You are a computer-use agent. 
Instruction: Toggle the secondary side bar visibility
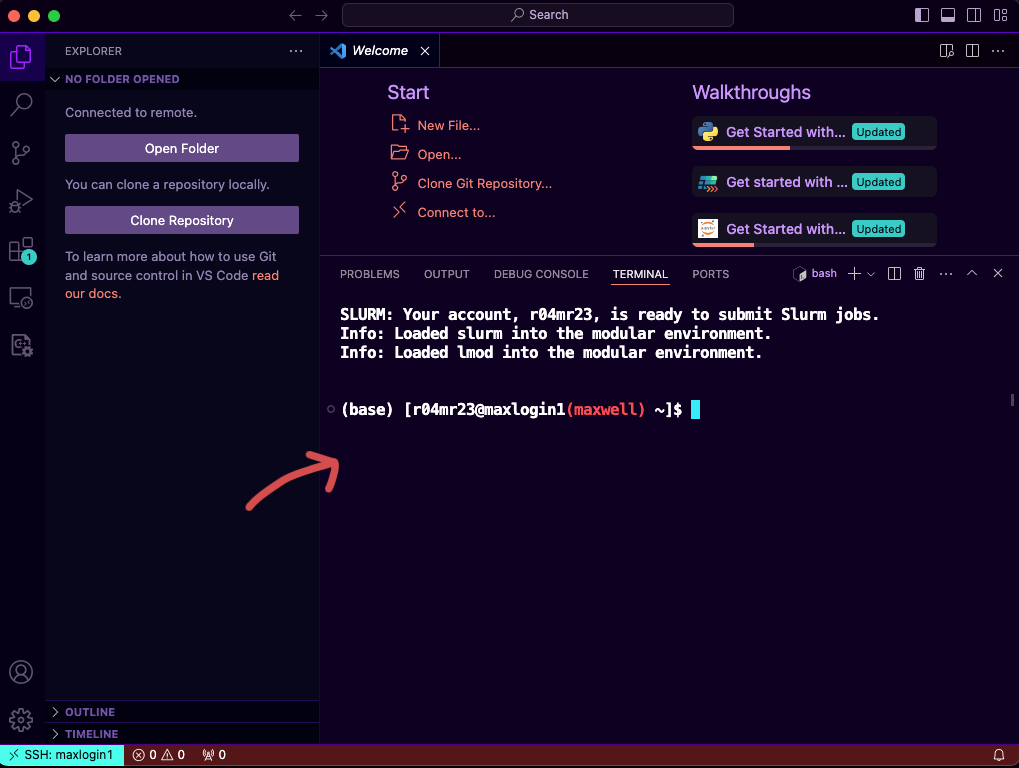click(974, 15)
